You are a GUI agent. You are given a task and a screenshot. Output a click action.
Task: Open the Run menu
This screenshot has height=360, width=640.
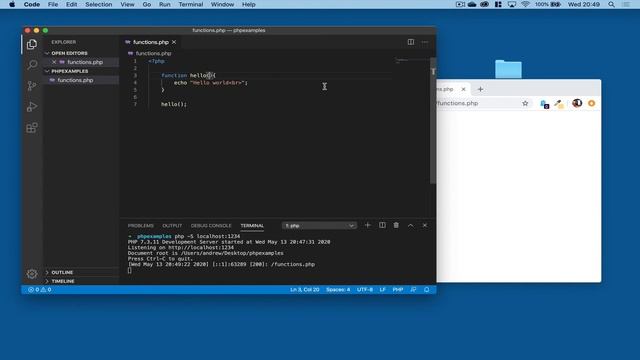164,4
